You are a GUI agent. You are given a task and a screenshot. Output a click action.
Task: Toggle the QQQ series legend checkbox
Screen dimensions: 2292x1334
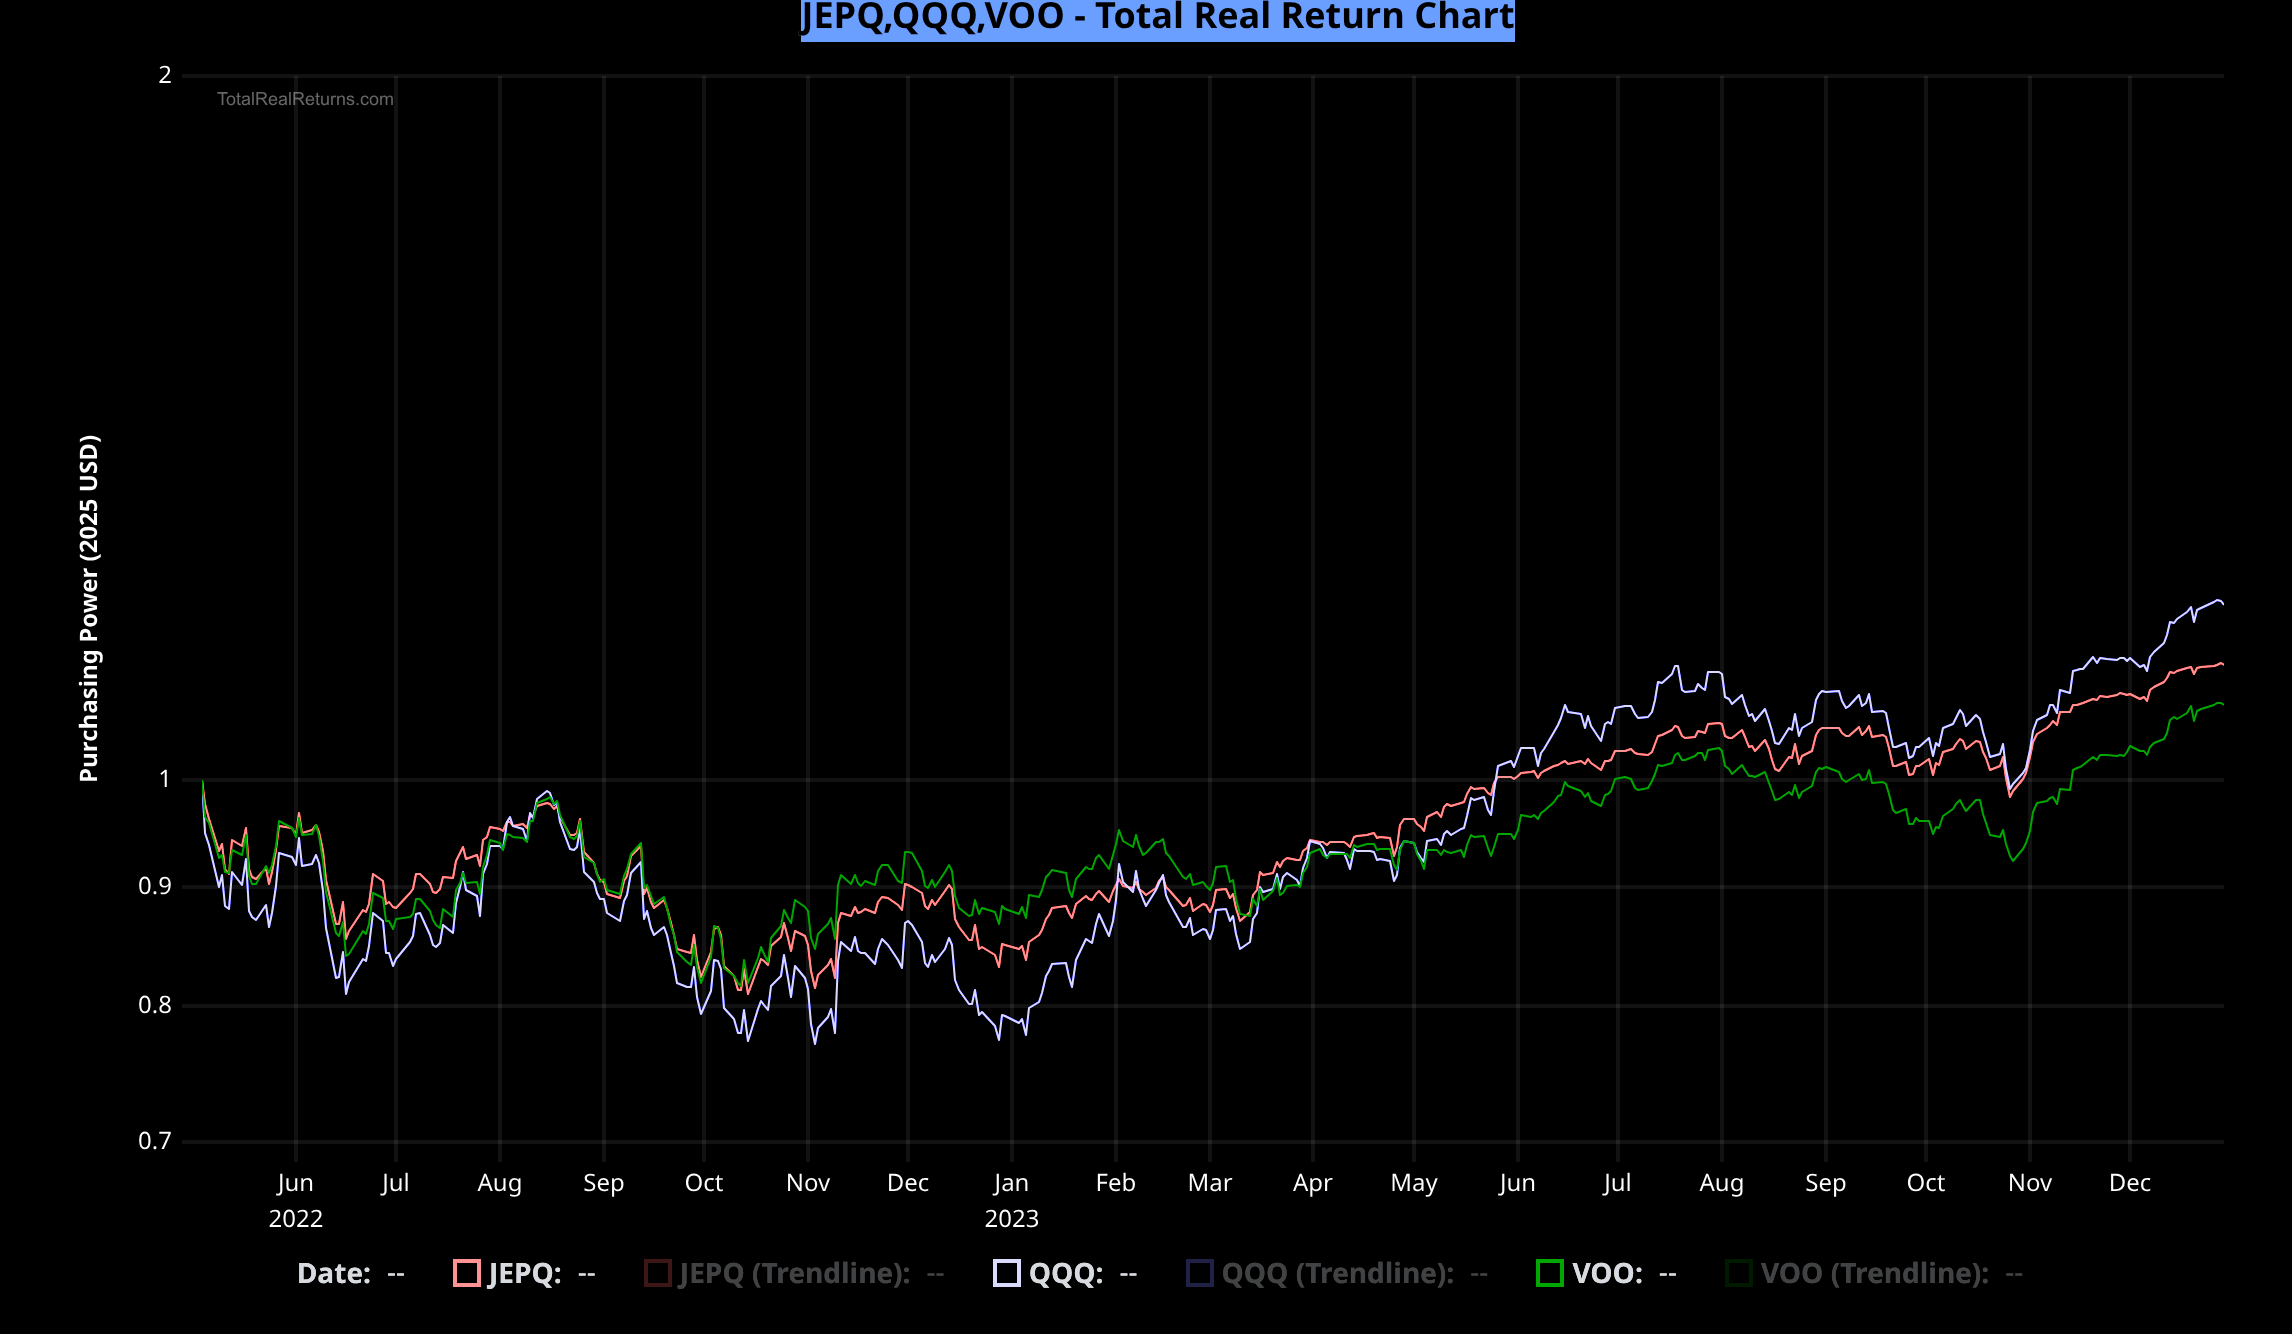coord(1007,1273)
